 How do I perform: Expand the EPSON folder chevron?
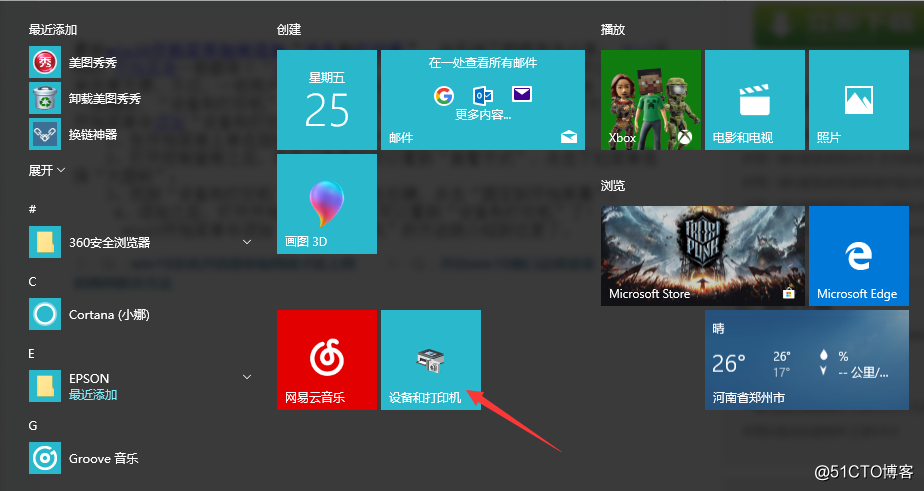(247, 377)
